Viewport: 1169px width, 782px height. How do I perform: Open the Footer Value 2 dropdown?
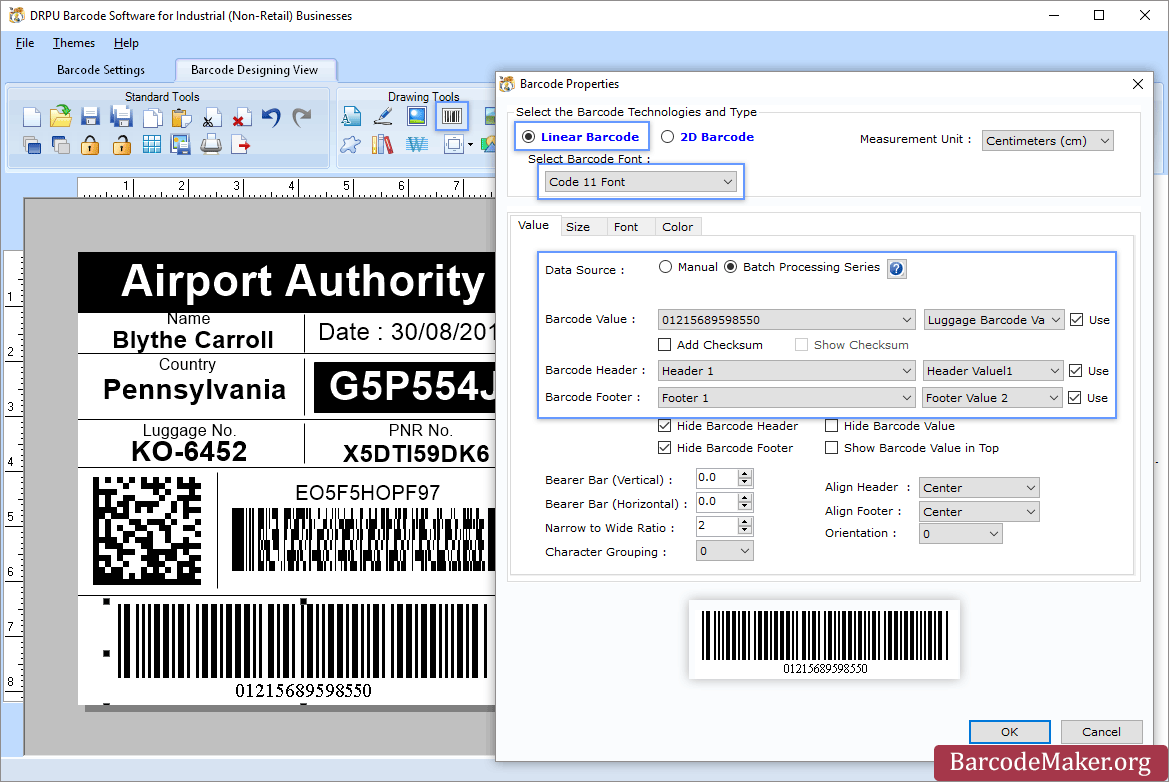pyautogui.click(x=992, y=398)
